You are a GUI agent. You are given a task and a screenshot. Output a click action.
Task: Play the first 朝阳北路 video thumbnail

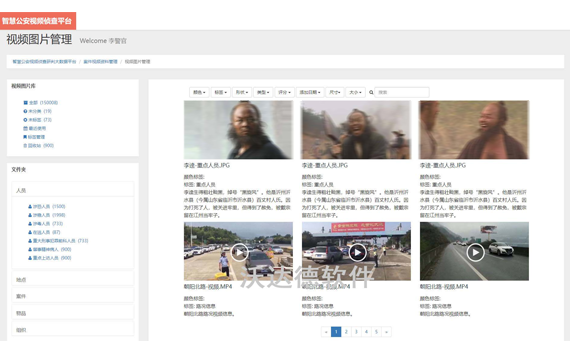point(238,251)
